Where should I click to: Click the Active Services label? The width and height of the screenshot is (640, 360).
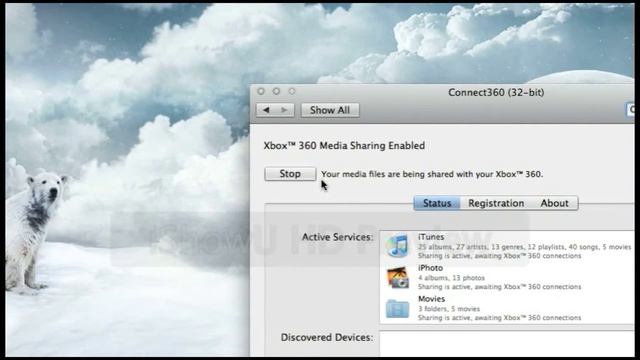coord(338,237)
